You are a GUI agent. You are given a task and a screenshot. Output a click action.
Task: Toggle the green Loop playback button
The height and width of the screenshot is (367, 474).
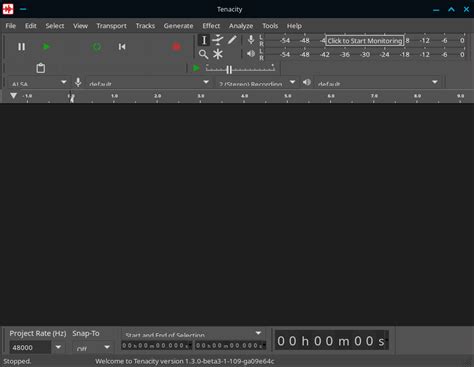point(97,47)
